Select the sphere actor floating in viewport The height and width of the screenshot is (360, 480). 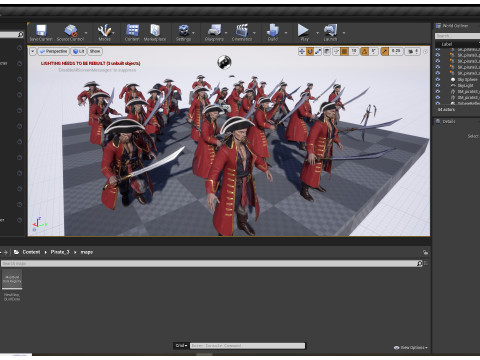224,62
